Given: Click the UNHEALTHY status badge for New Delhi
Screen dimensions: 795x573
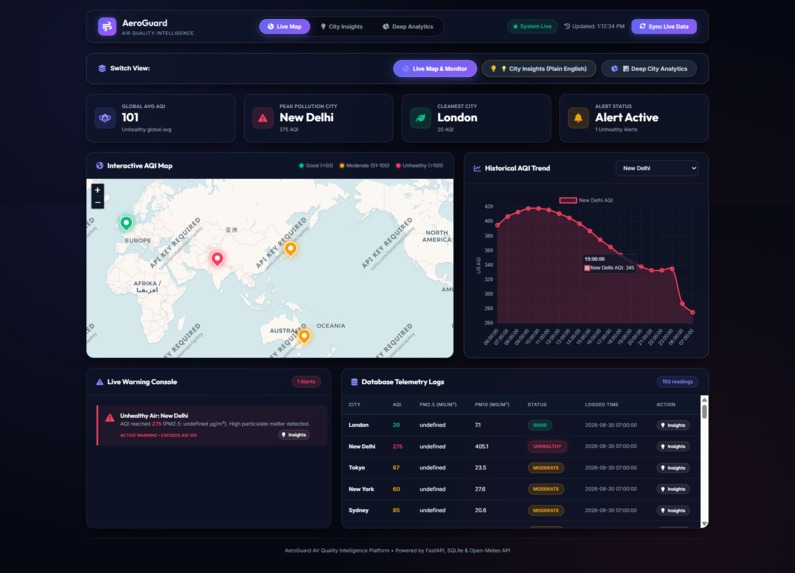Looking at the screenshot, I should tap(547, 447).
